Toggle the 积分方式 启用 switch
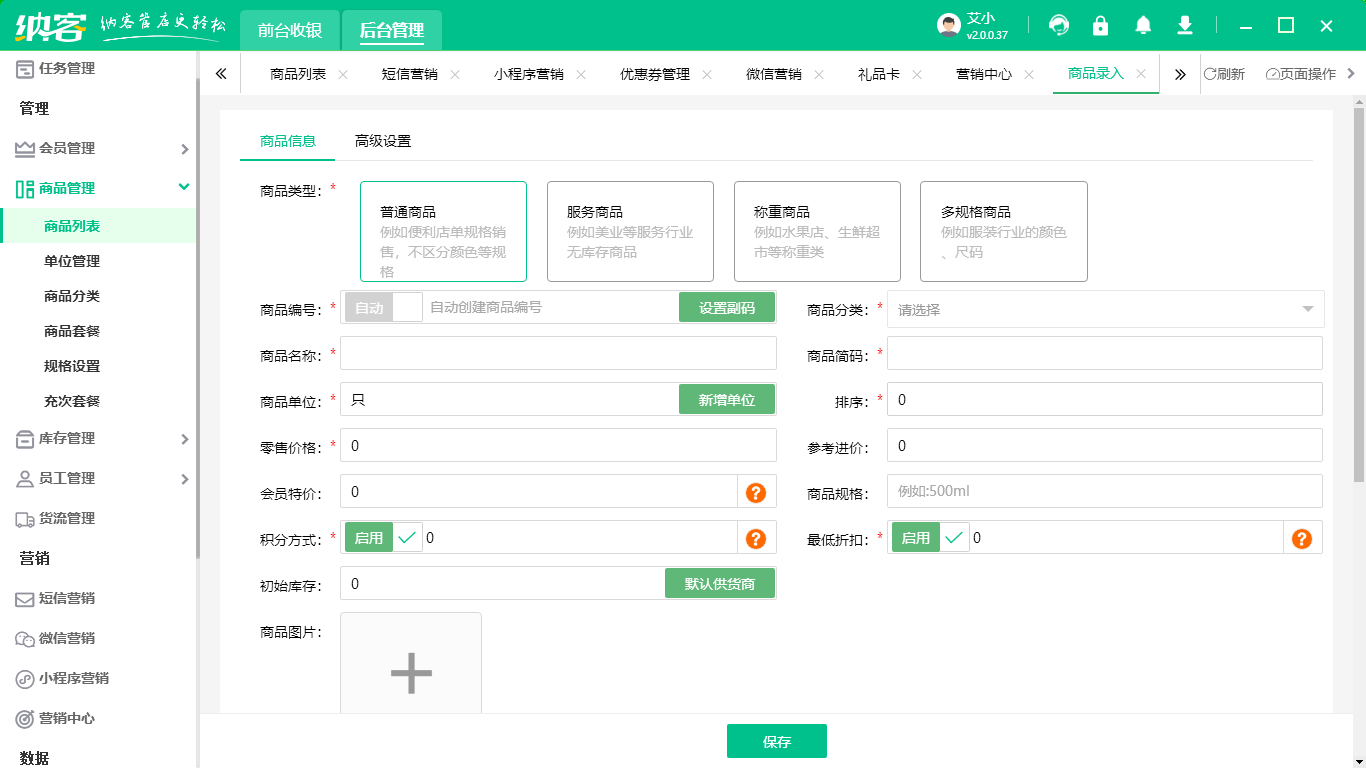The image size is (1366, 768). tap(384, 538)
